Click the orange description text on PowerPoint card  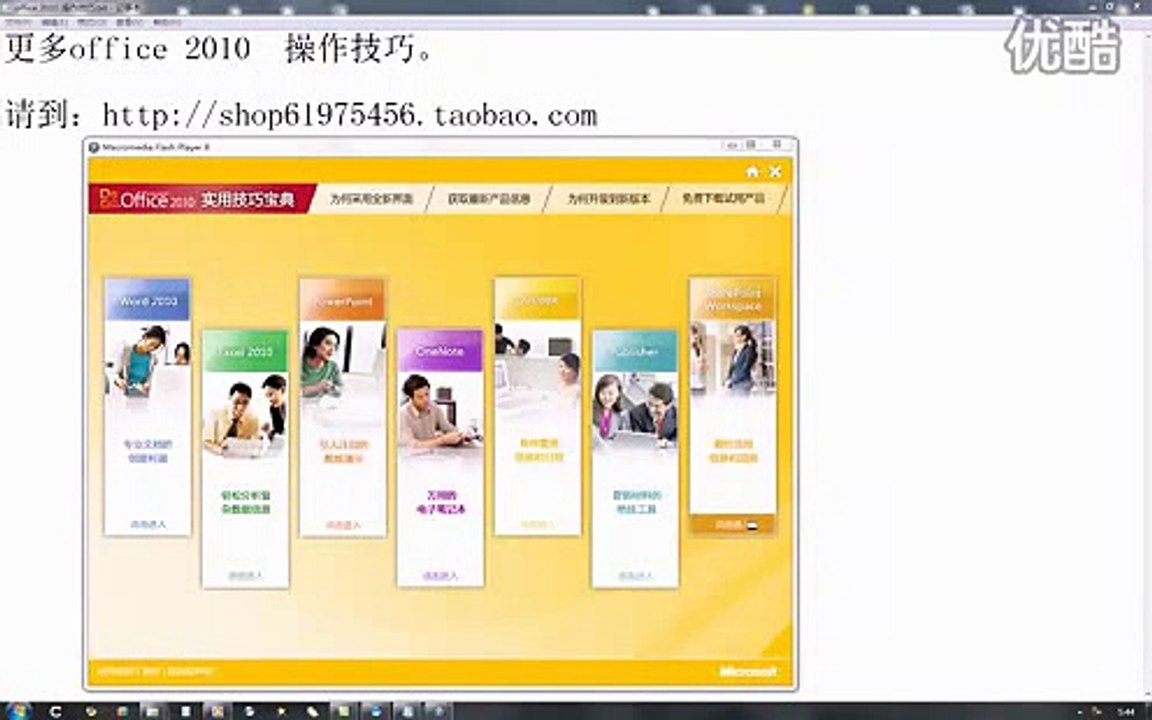343,452
